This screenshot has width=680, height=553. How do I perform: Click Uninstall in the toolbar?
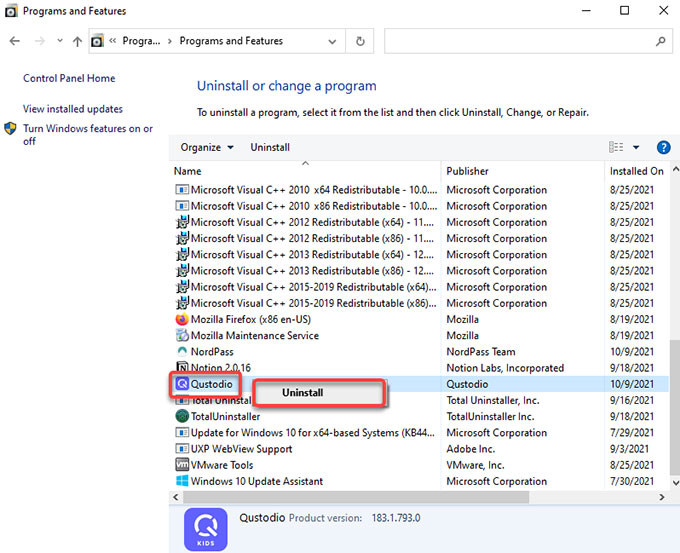(270, 147)
